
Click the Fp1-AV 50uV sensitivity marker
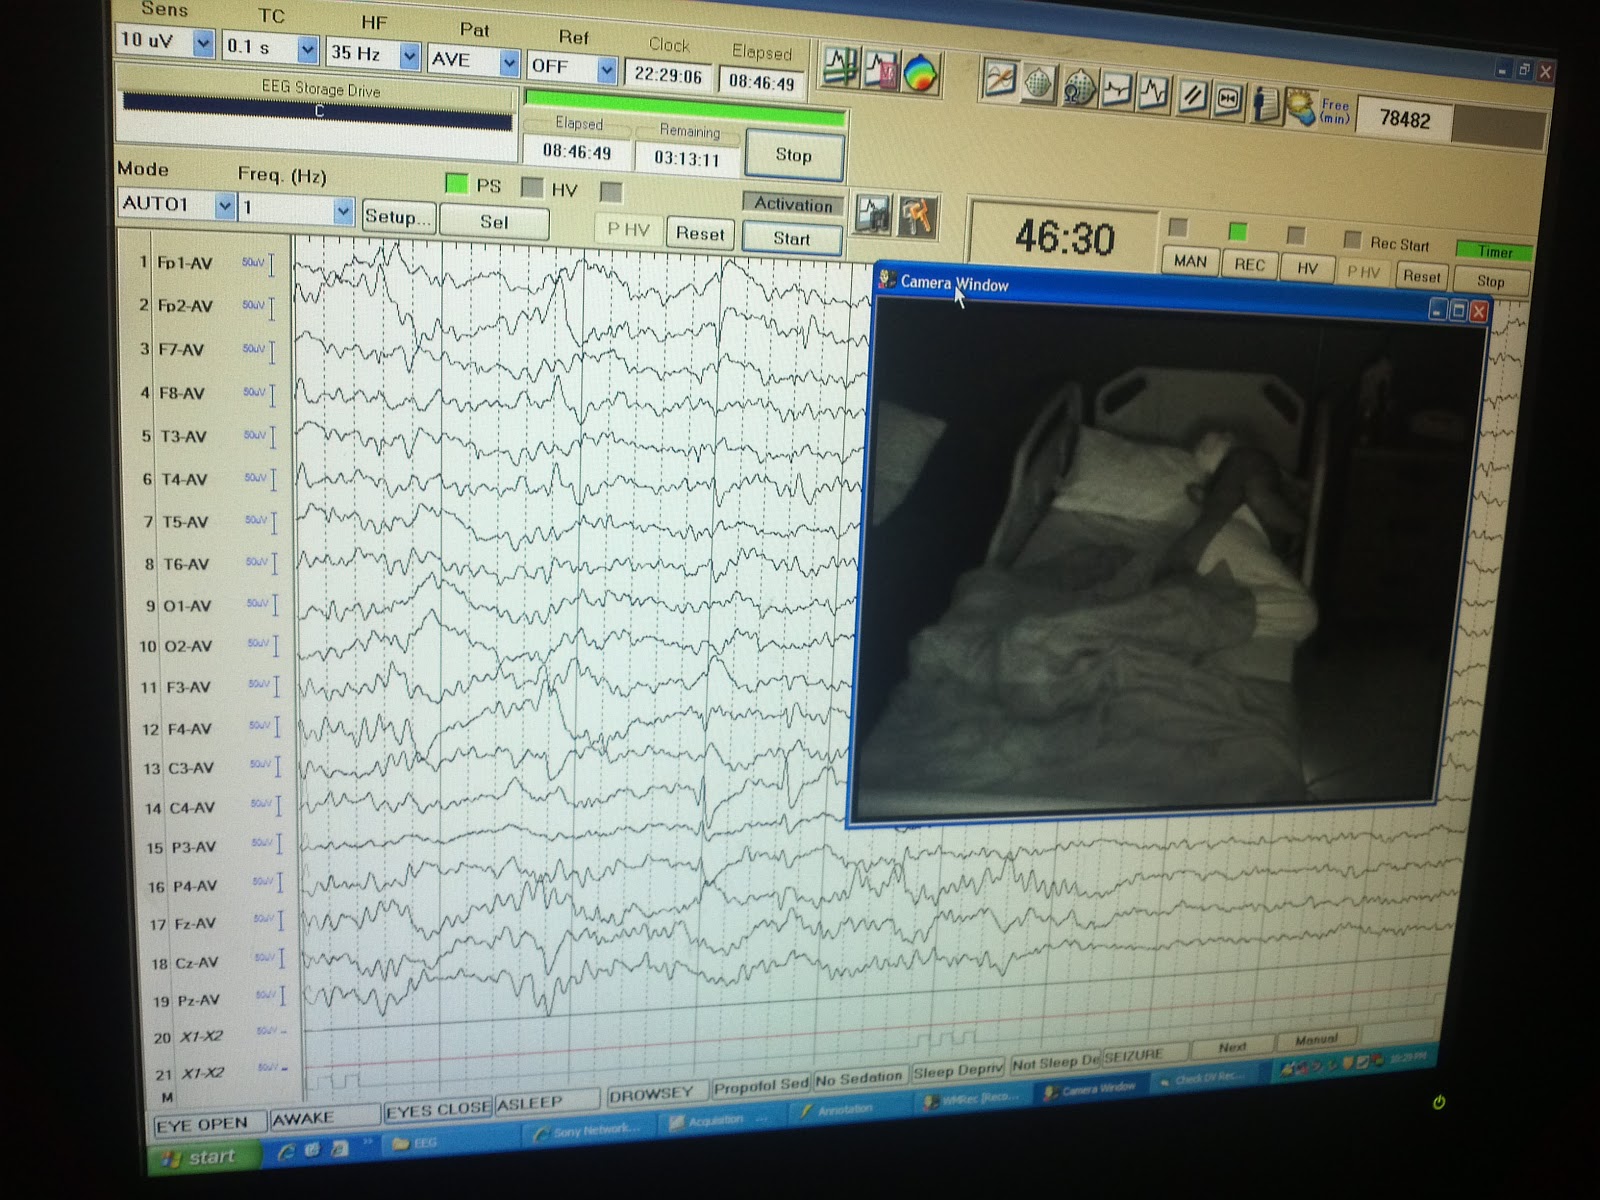click(259, 264)
